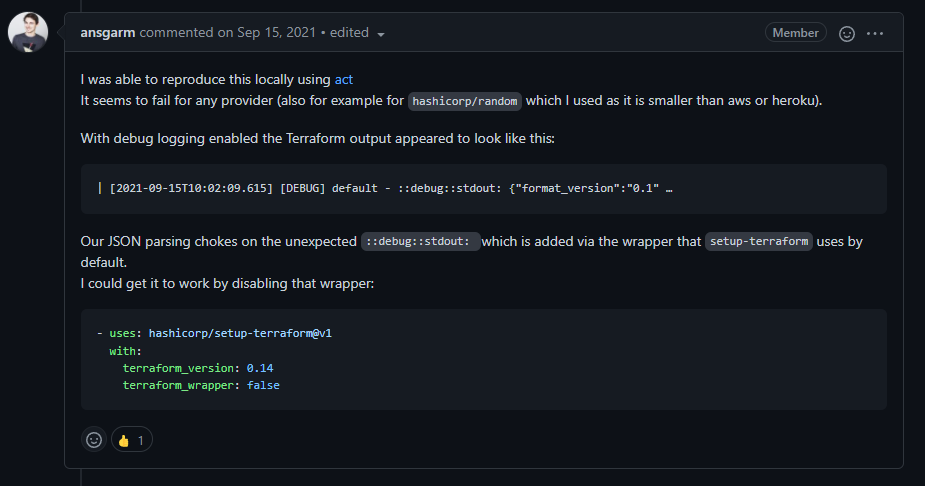Viewport: 925px width, 486px height.
Task: Click the Sep 15, 2021 timestamp
Action: [276, 32]
